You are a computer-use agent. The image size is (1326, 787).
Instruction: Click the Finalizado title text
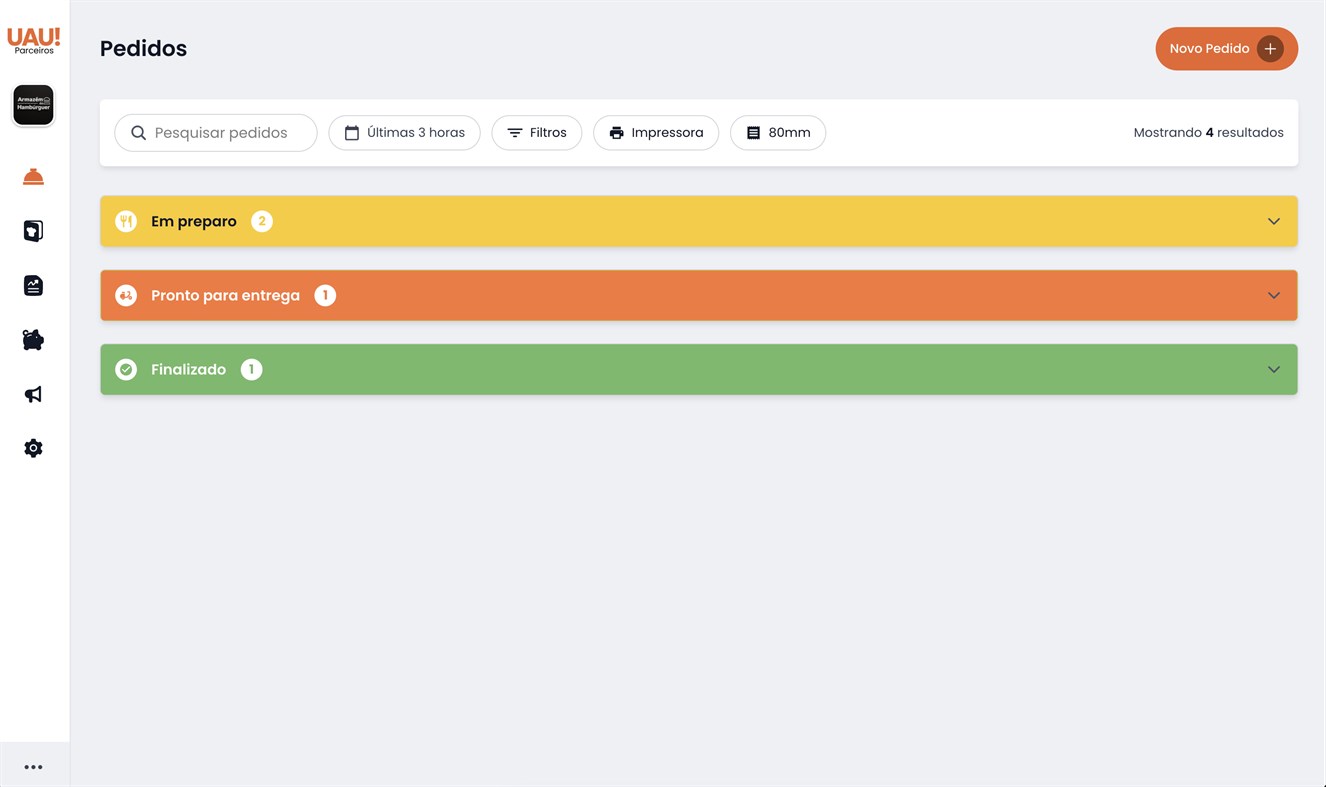pos(188,369)
